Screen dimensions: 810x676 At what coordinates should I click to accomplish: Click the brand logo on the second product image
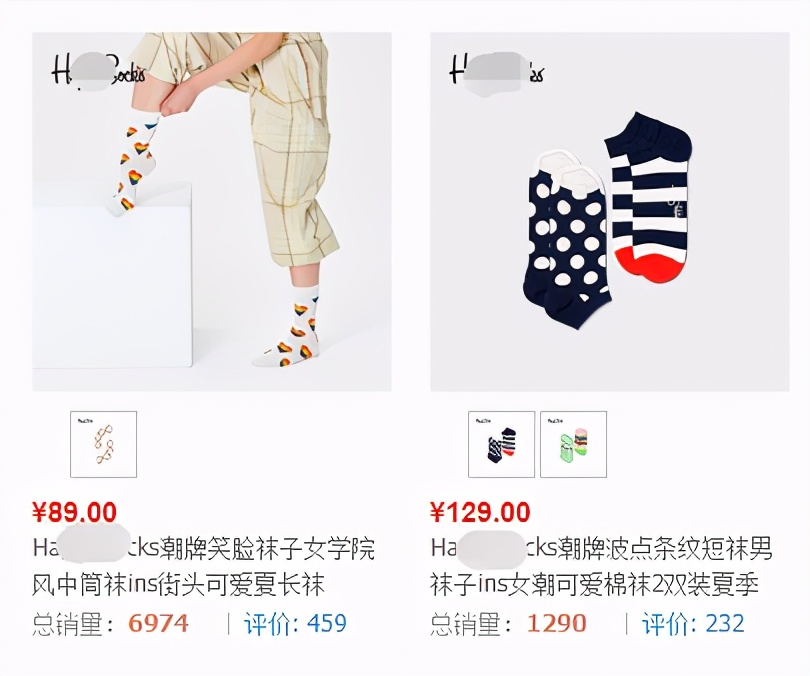497,71
